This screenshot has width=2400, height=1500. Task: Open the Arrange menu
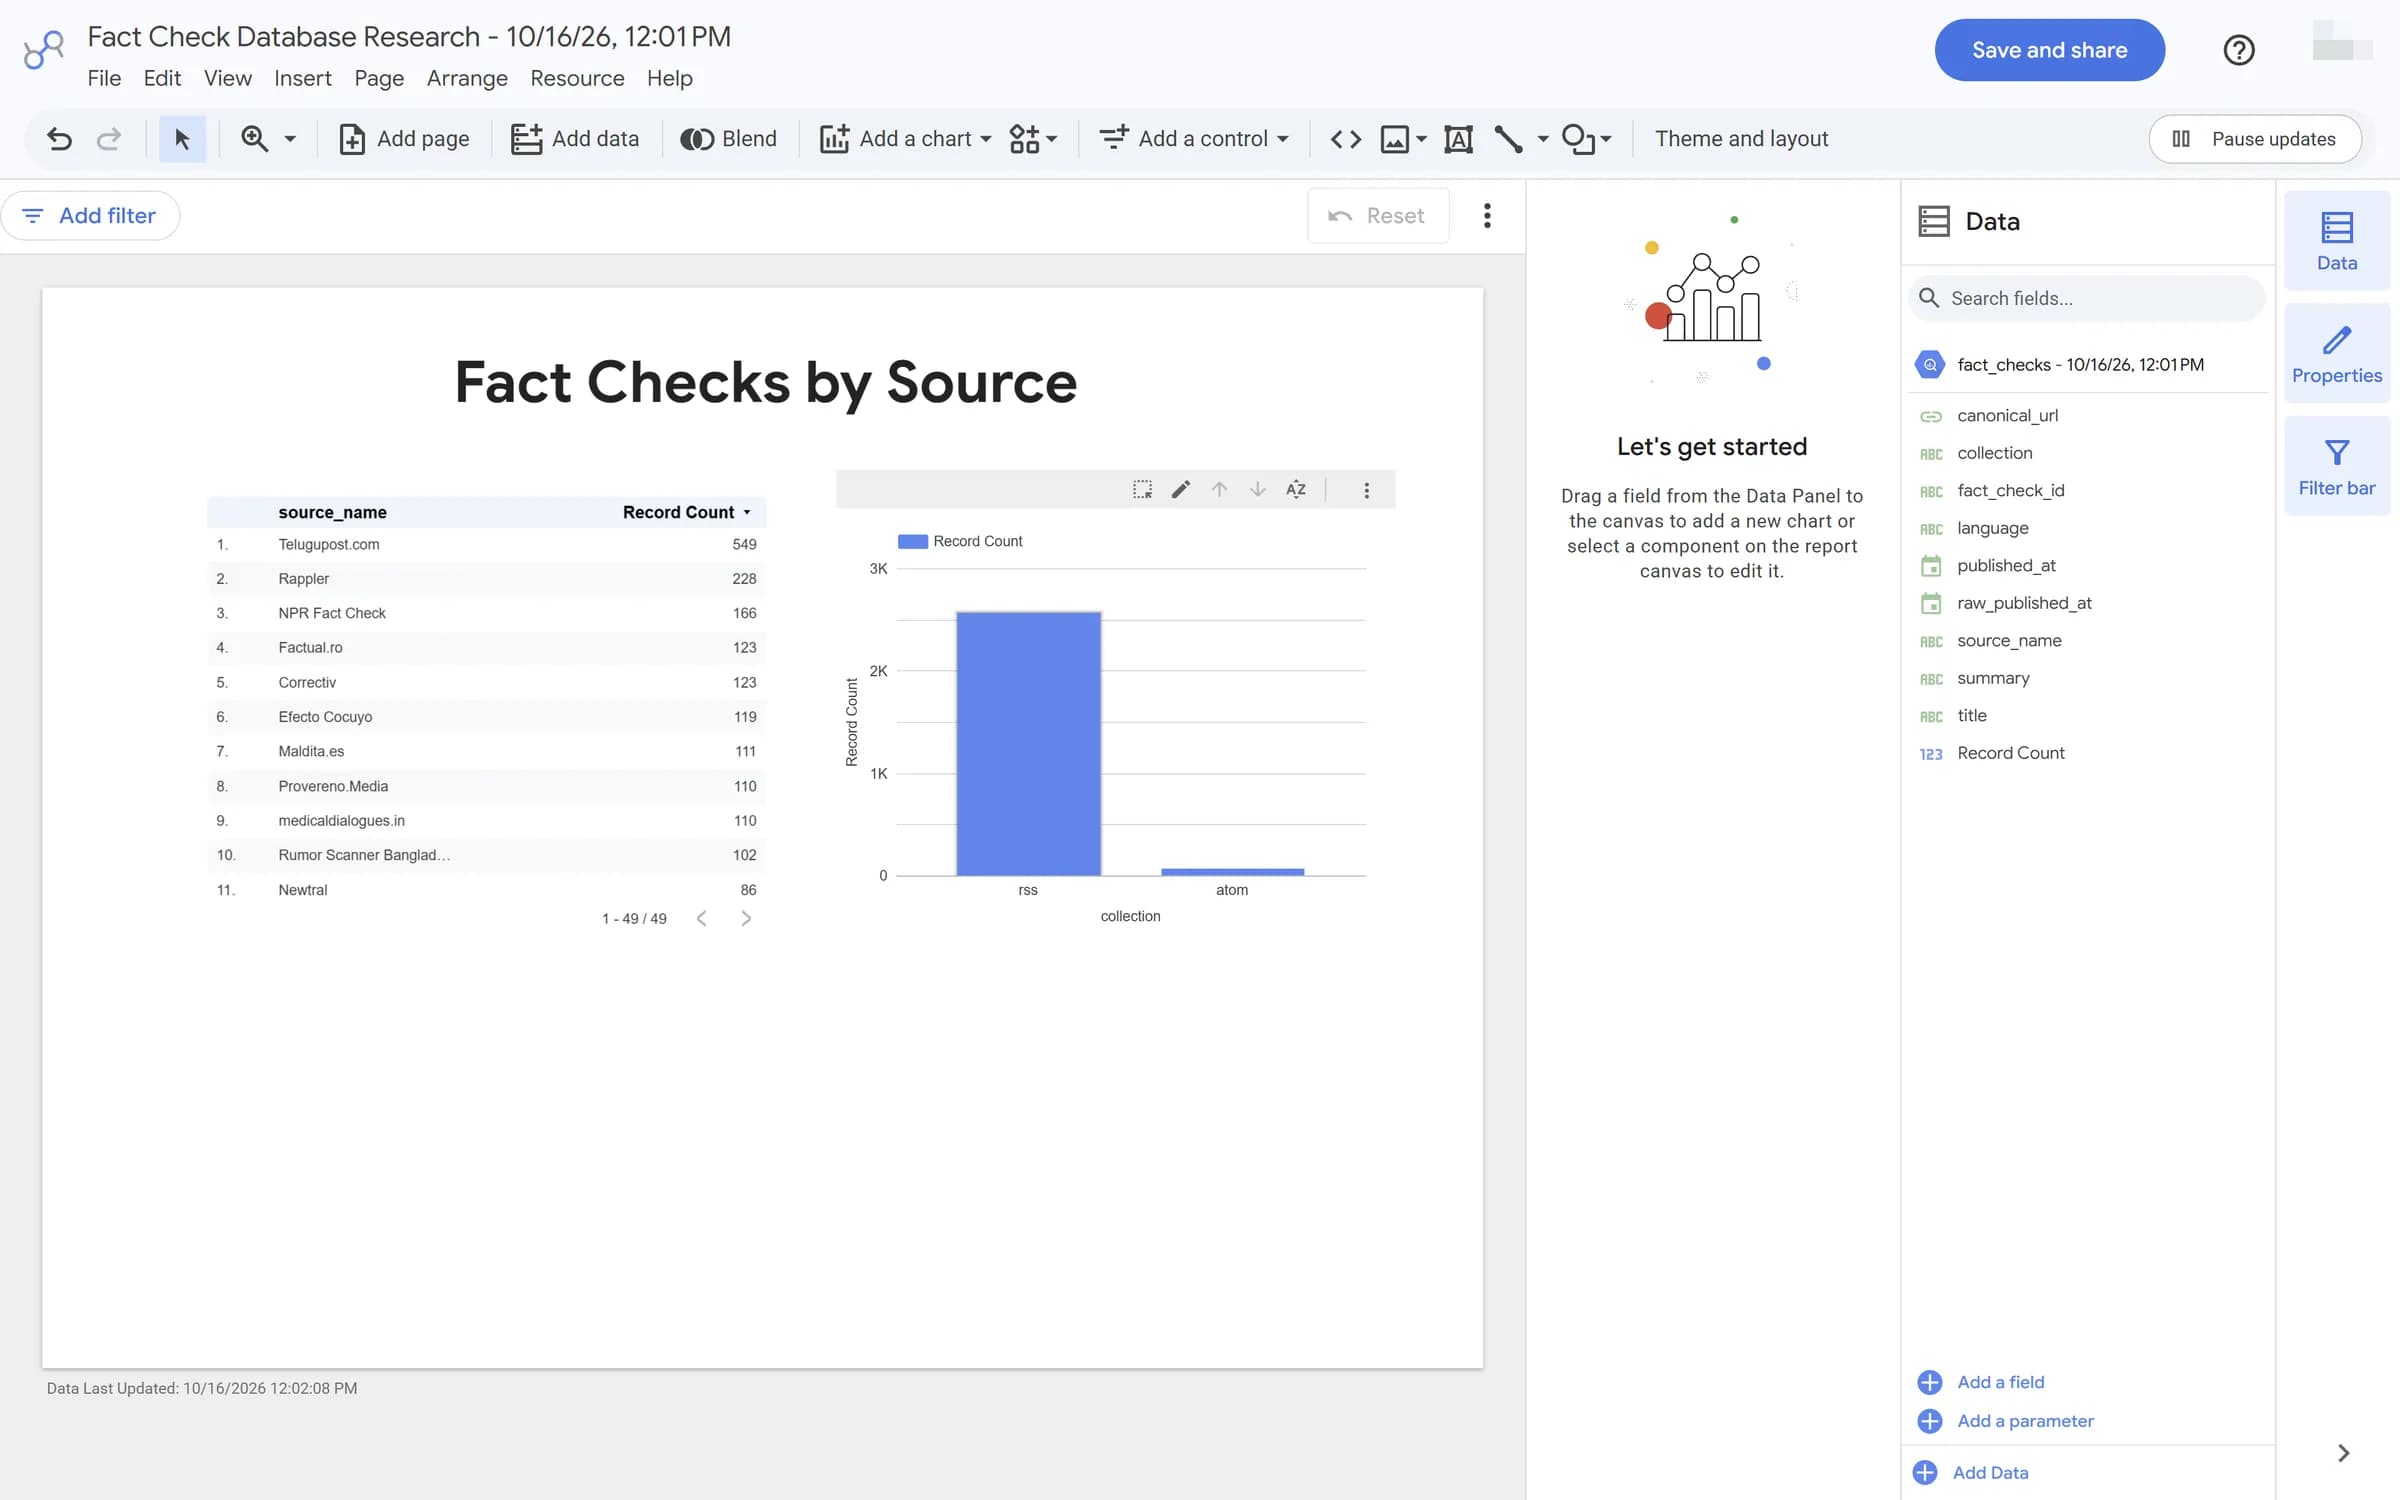467,78
